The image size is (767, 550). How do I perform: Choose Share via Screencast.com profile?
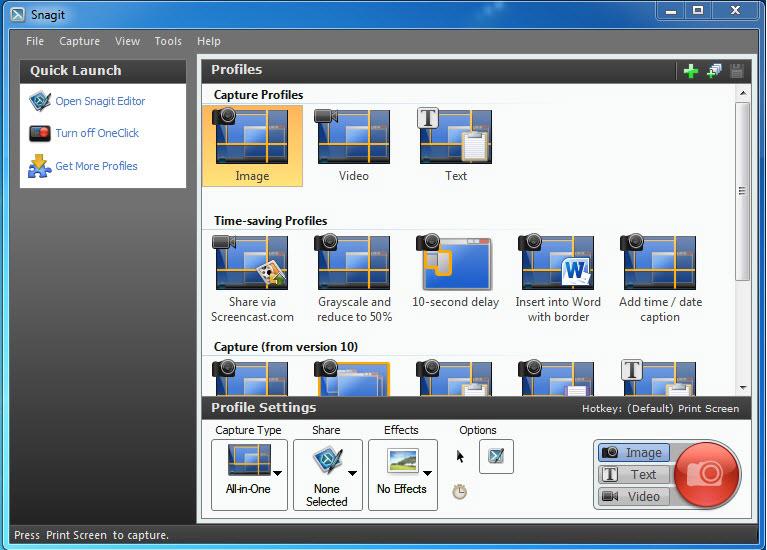(252, 279)
